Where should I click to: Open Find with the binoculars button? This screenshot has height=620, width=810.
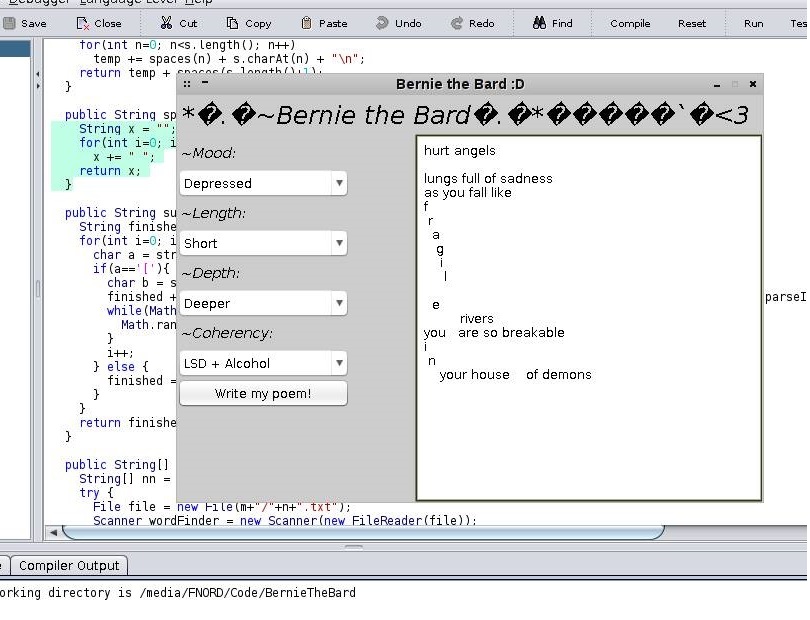tap(553, 23)
